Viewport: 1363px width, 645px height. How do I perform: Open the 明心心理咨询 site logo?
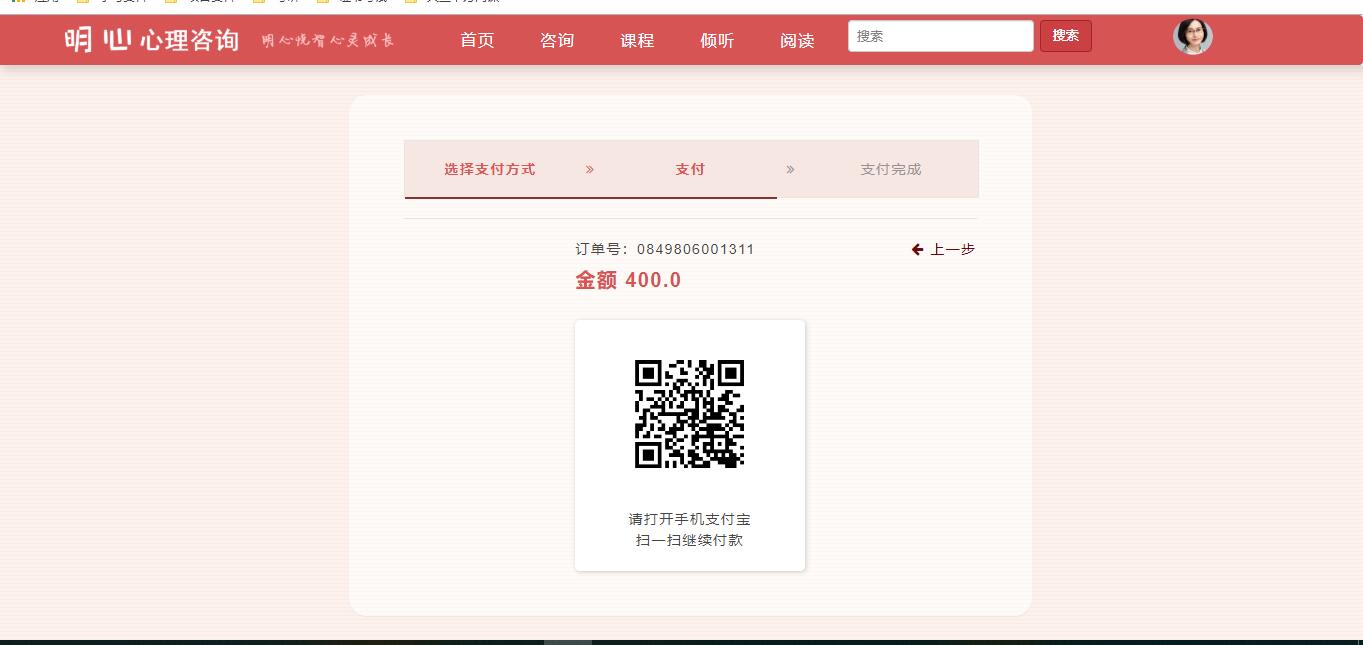(x=152, y=40)
